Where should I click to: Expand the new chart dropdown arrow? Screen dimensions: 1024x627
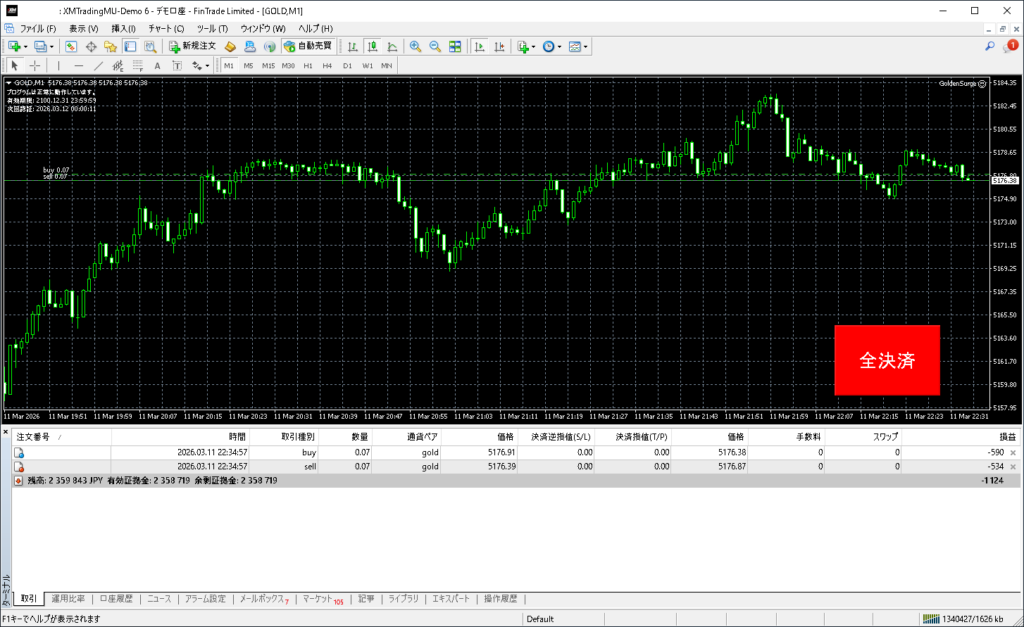coord(24,46)
